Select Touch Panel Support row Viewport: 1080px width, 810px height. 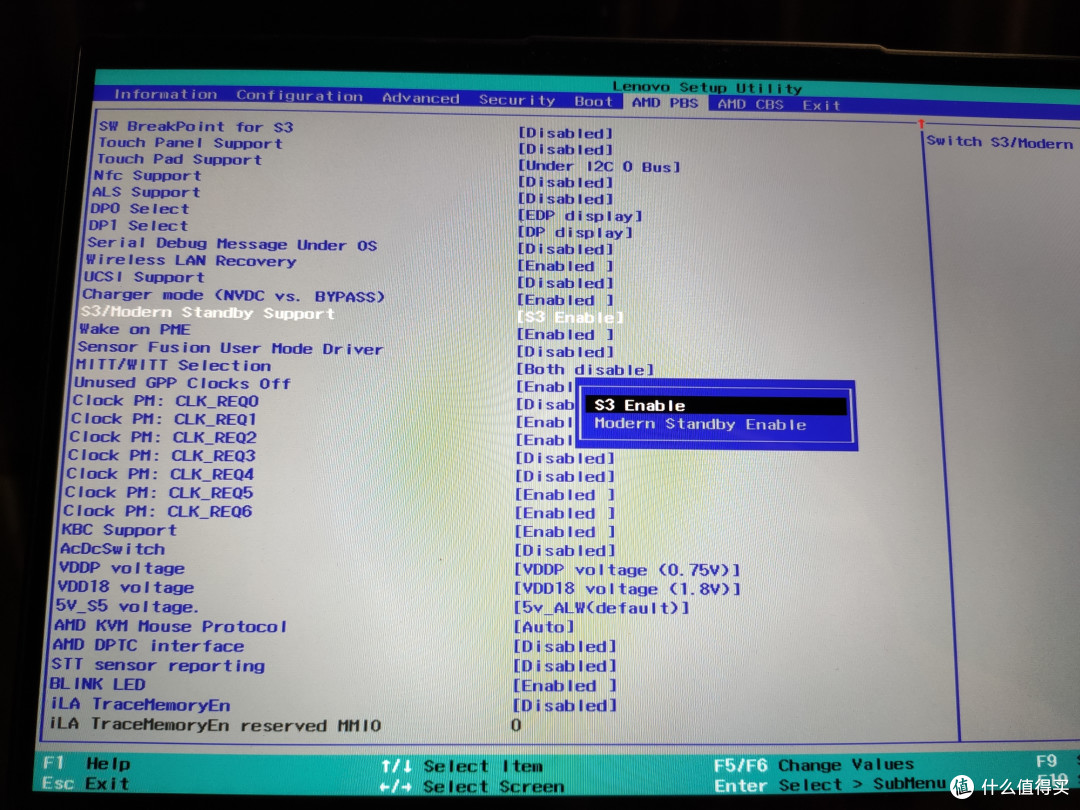click(190, 143)
